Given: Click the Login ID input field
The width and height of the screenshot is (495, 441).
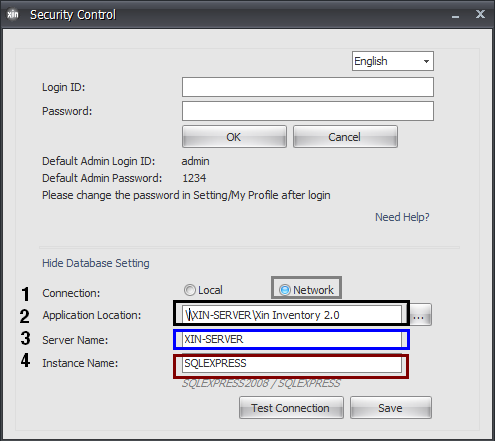Looking at the screenshot, I should [308, 87].
